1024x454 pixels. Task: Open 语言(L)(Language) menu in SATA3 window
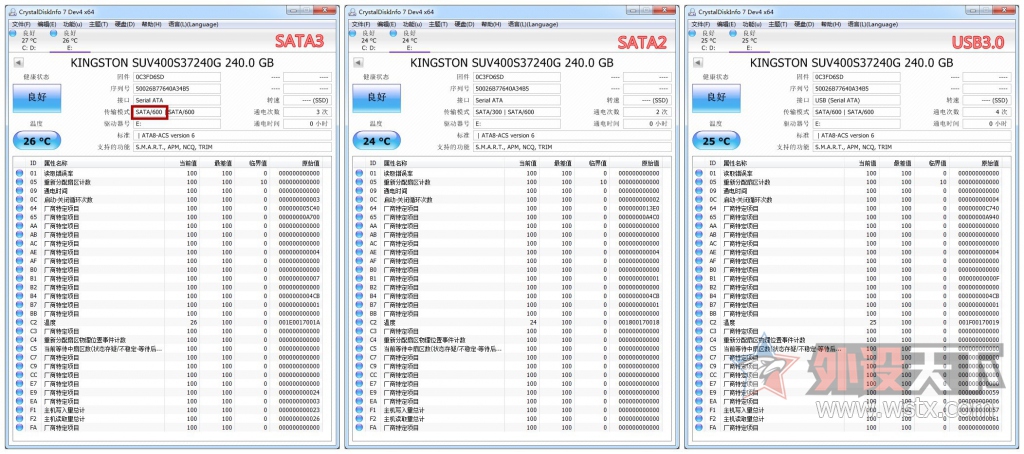click(x=193, y=24)
